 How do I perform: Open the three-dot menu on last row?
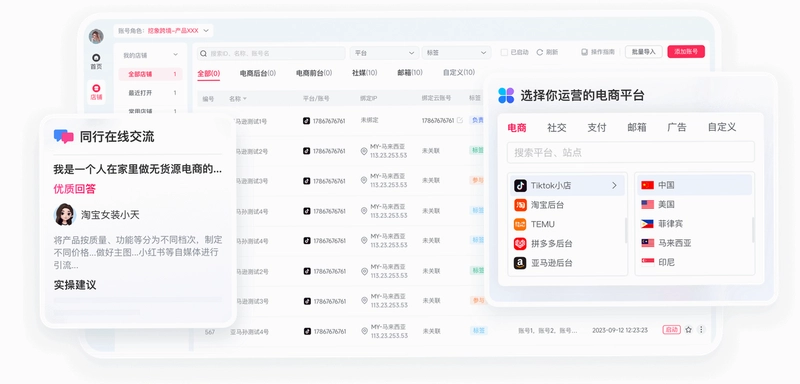click(701, 329)
